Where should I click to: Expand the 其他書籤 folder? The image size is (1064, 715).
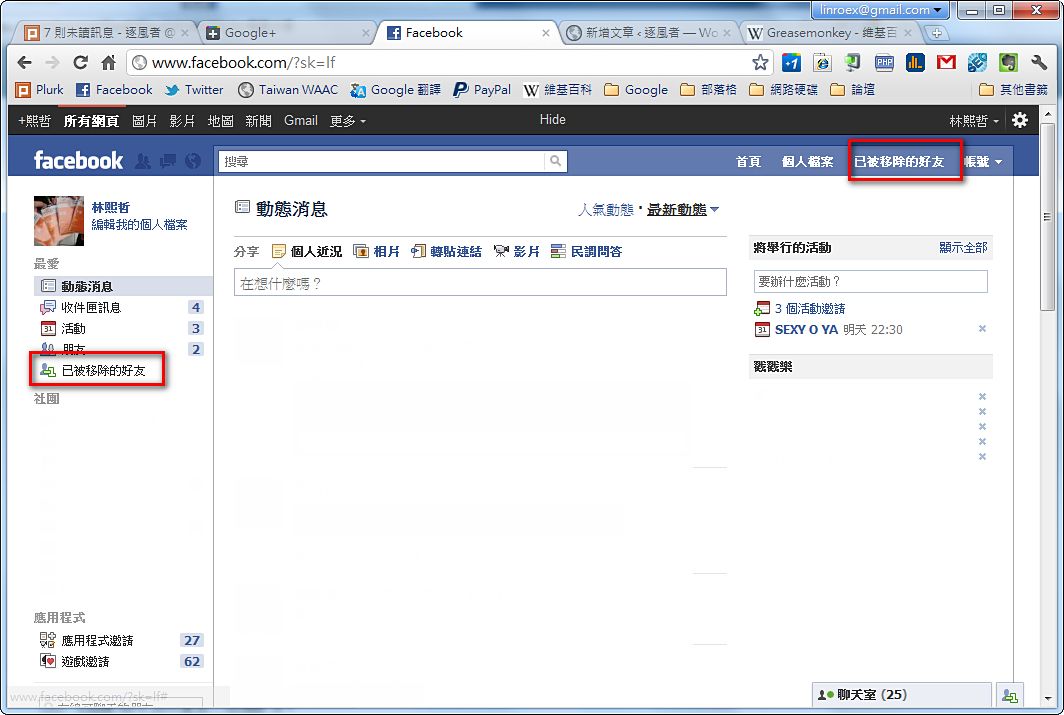click(1014, 90)
